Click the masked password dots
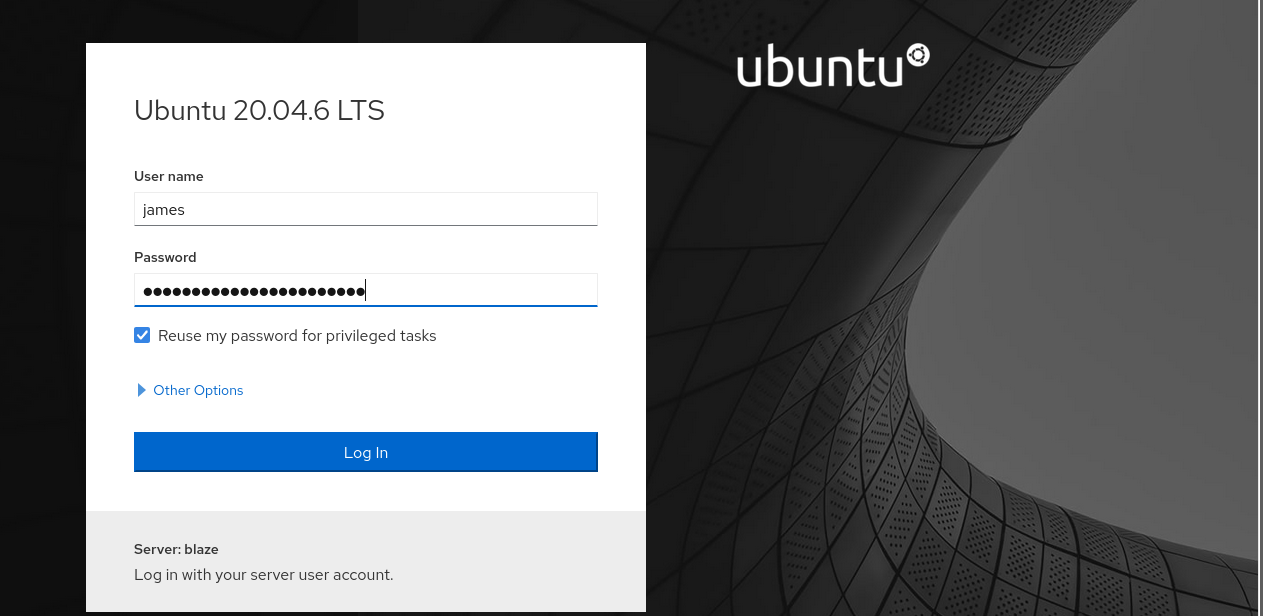1263x616 pixels. [x=254, y=291]
